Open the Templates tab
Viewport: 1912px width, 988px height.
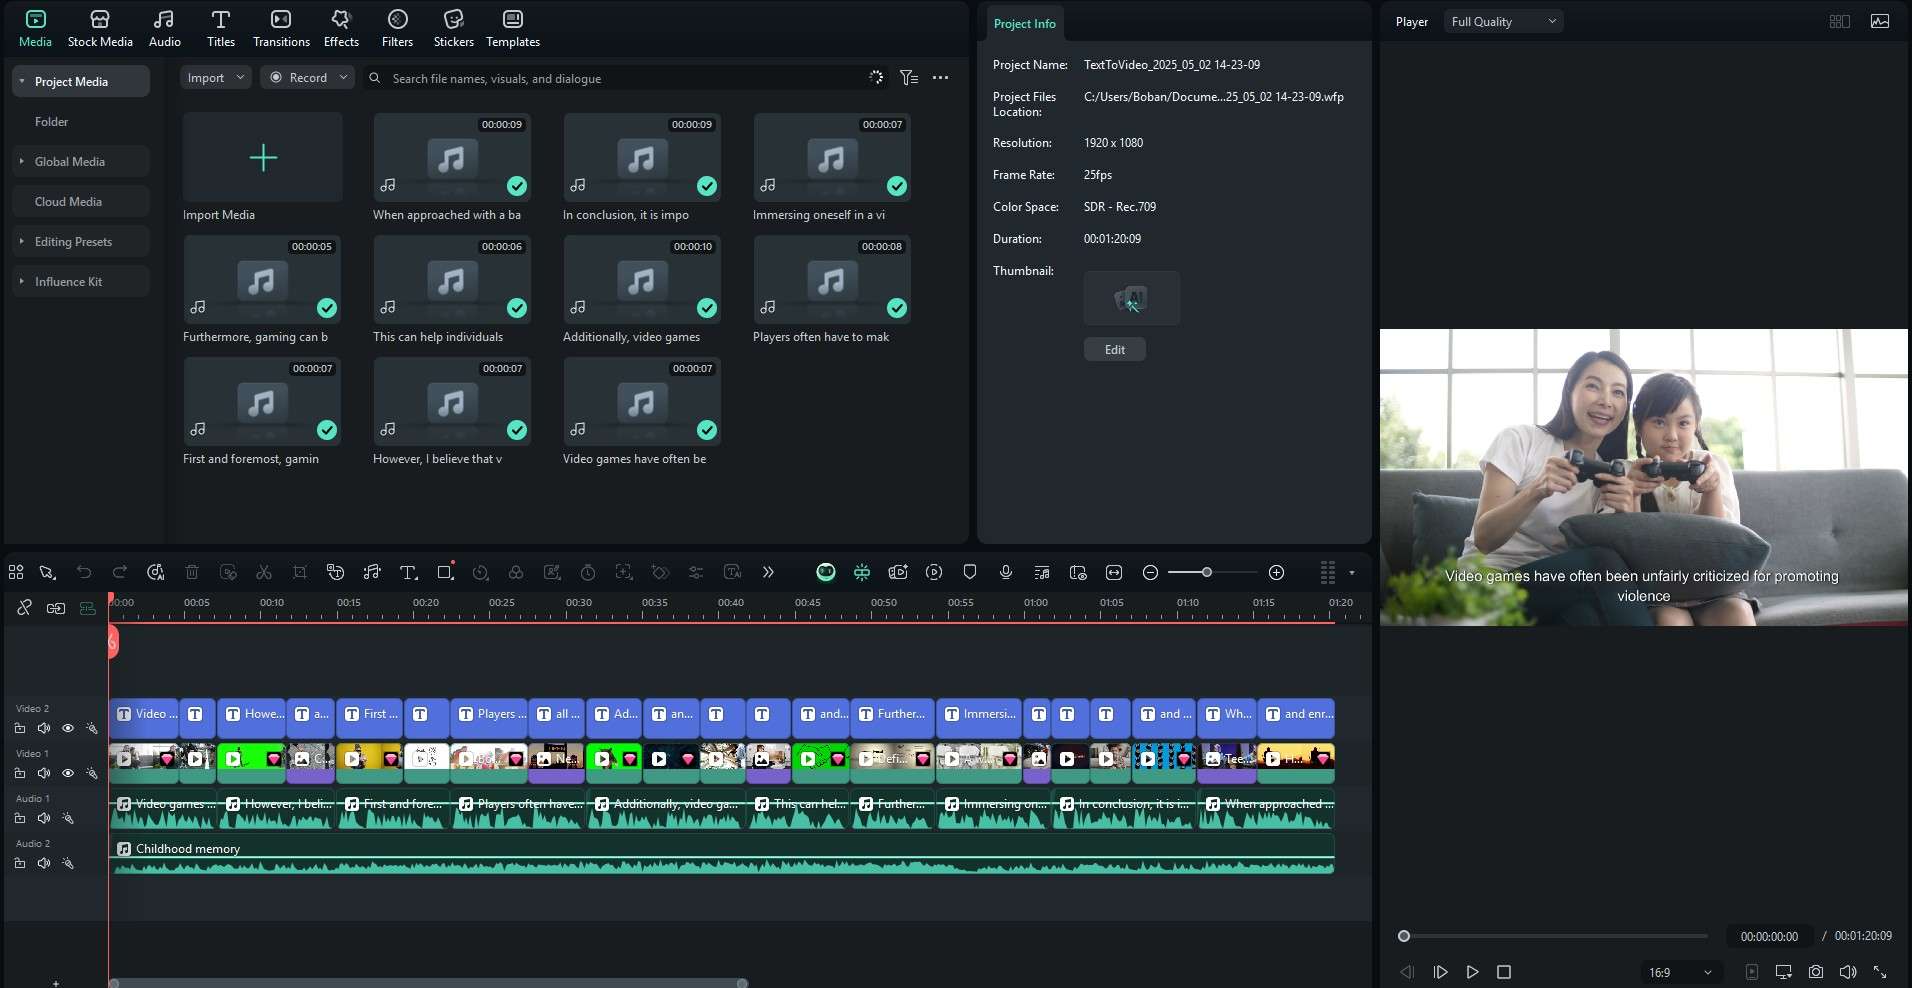(513, 28)
